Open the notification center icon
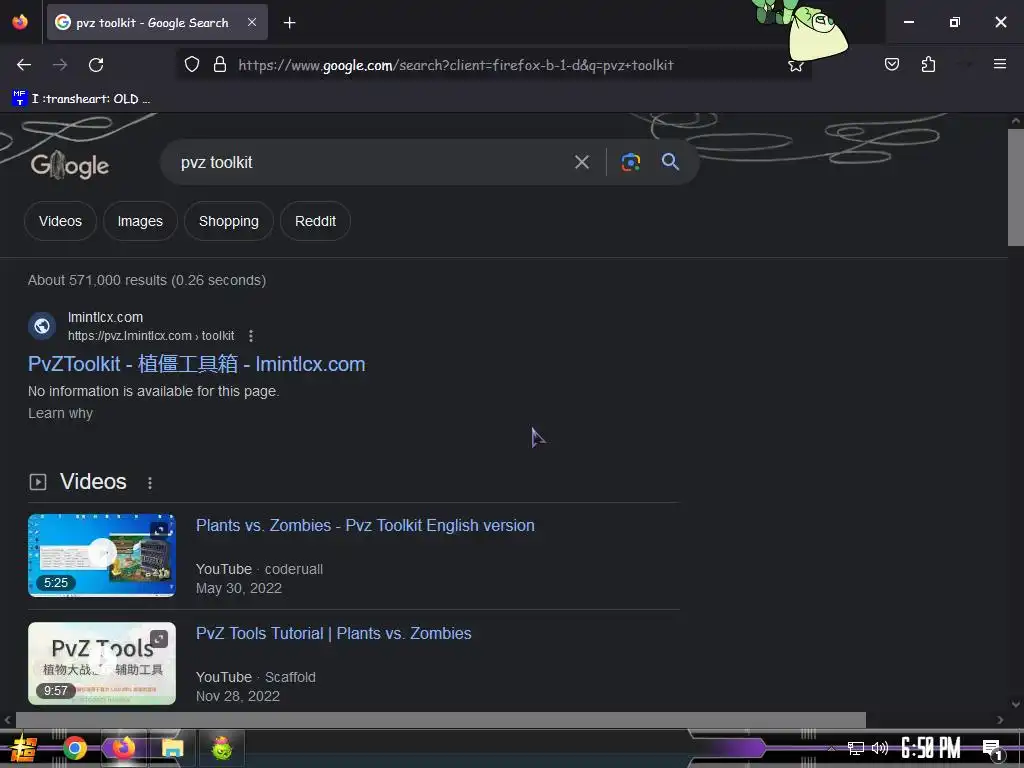Viewport: 1024px width, 768px height. pyautogui.click(x=992, y=749)
